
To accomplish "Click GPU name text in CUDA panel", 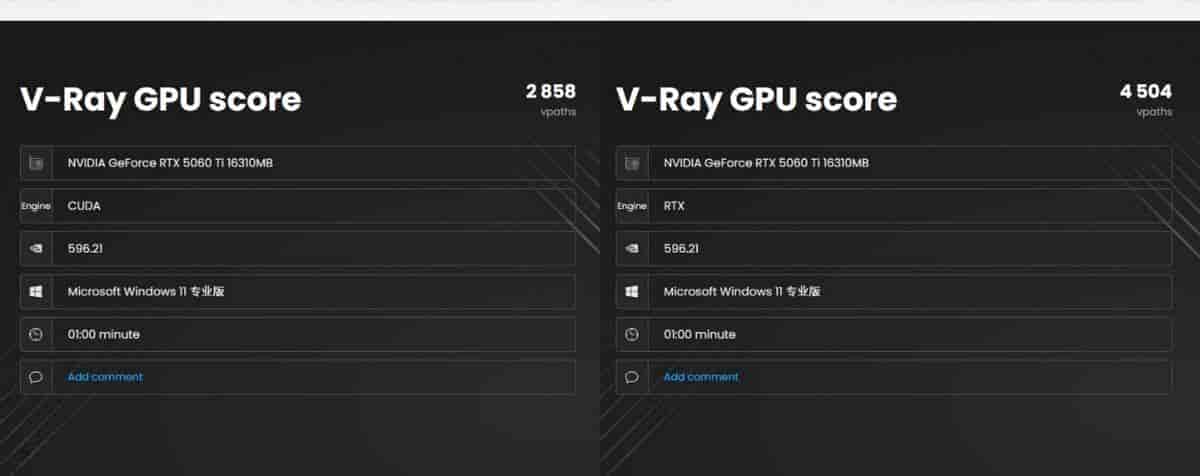I will [x=170, y=163].
